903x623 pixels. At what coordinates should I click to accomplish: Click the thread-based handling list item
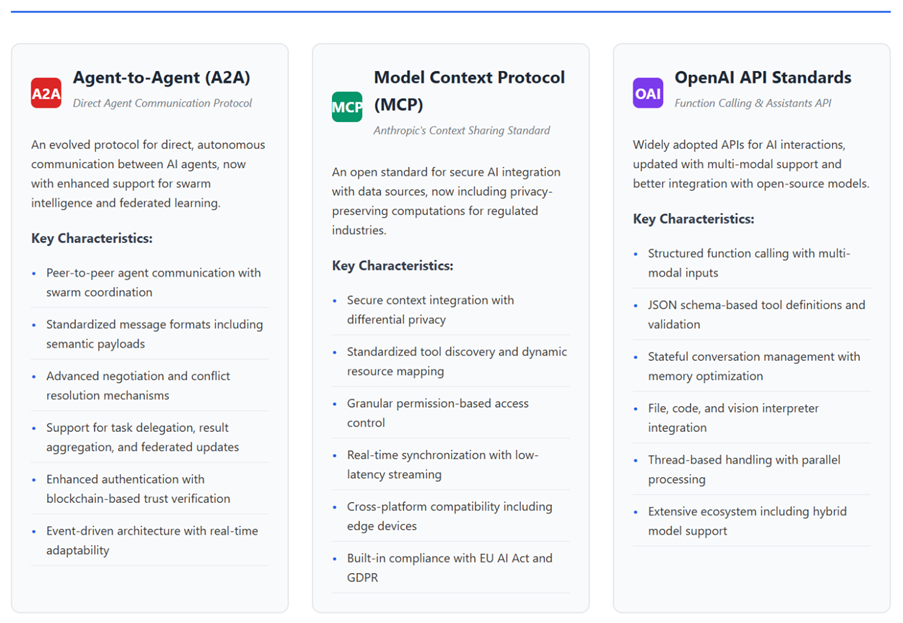744,469
